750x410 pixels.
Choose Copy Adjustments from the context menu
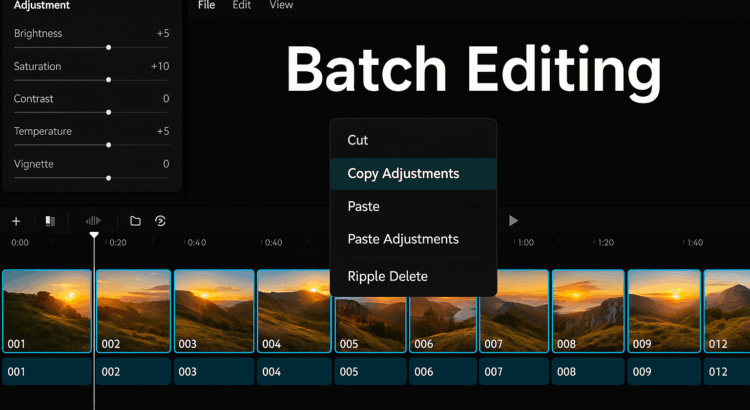[403, 173]
